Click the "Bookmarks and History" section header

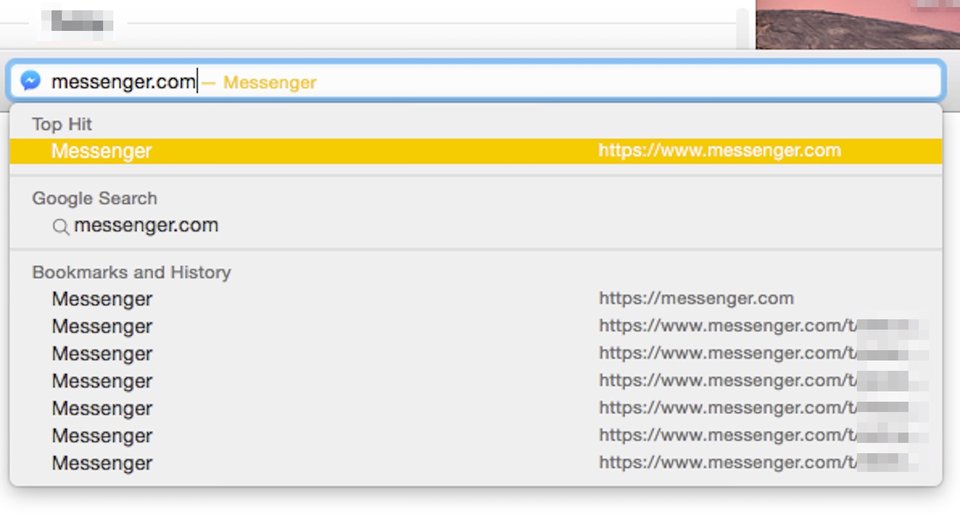coord(131,272)
